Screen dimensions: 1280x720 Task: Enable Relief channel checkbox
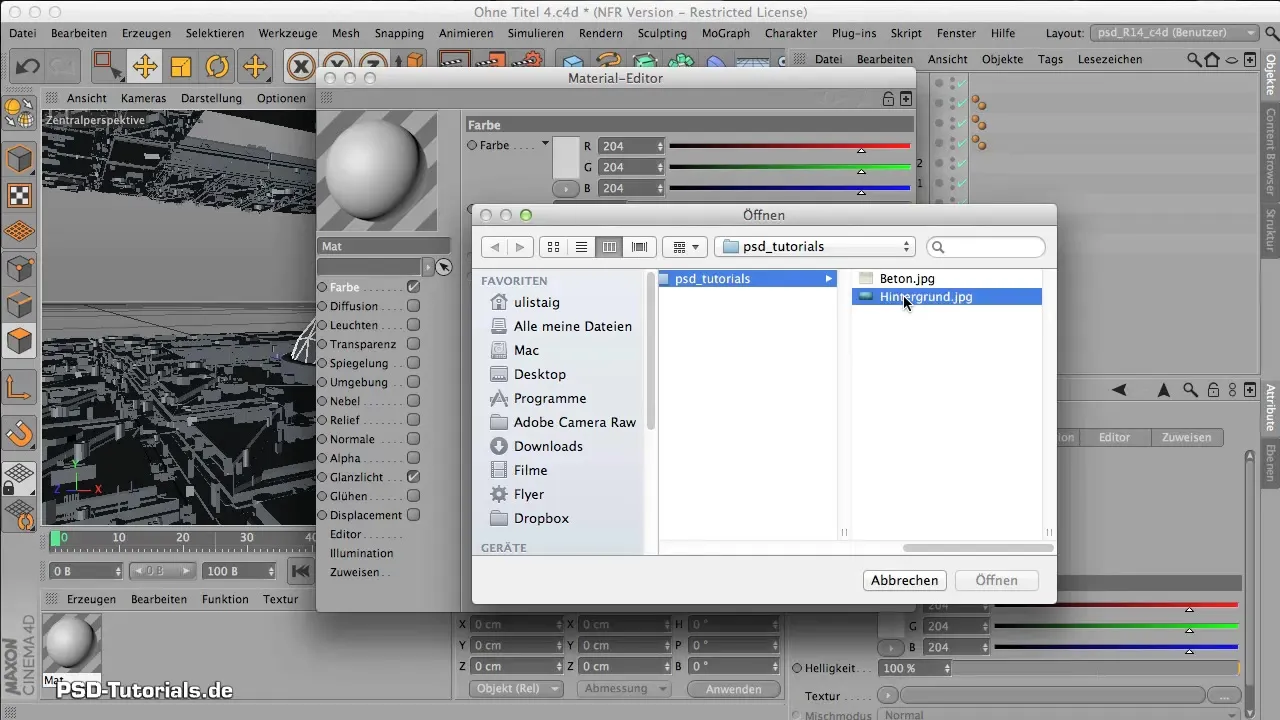pos(413,420)
